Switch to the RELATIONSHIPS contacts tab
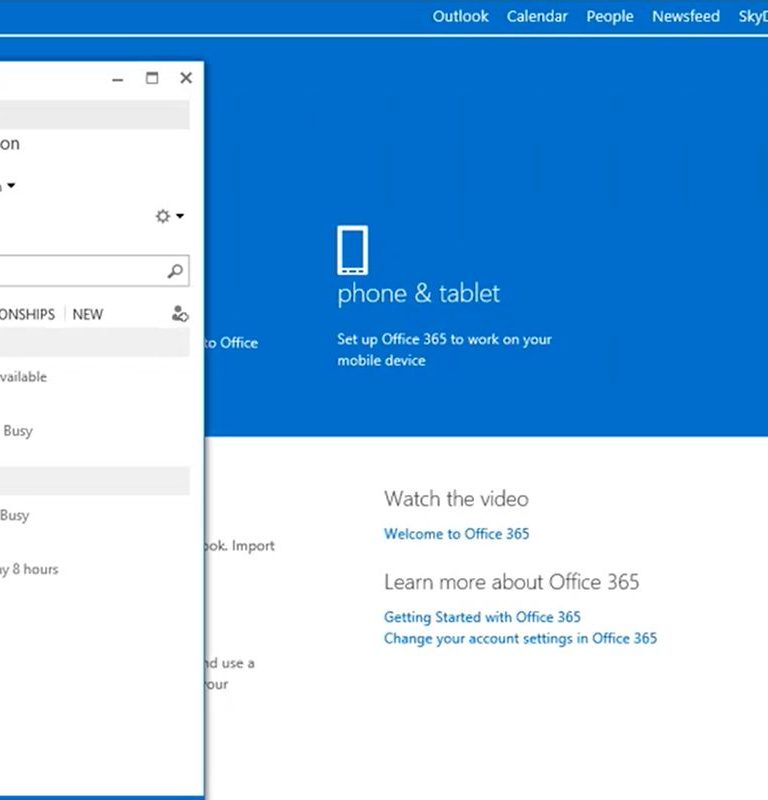The height and width of the screenshot is (800, 768). pos(27,314)
